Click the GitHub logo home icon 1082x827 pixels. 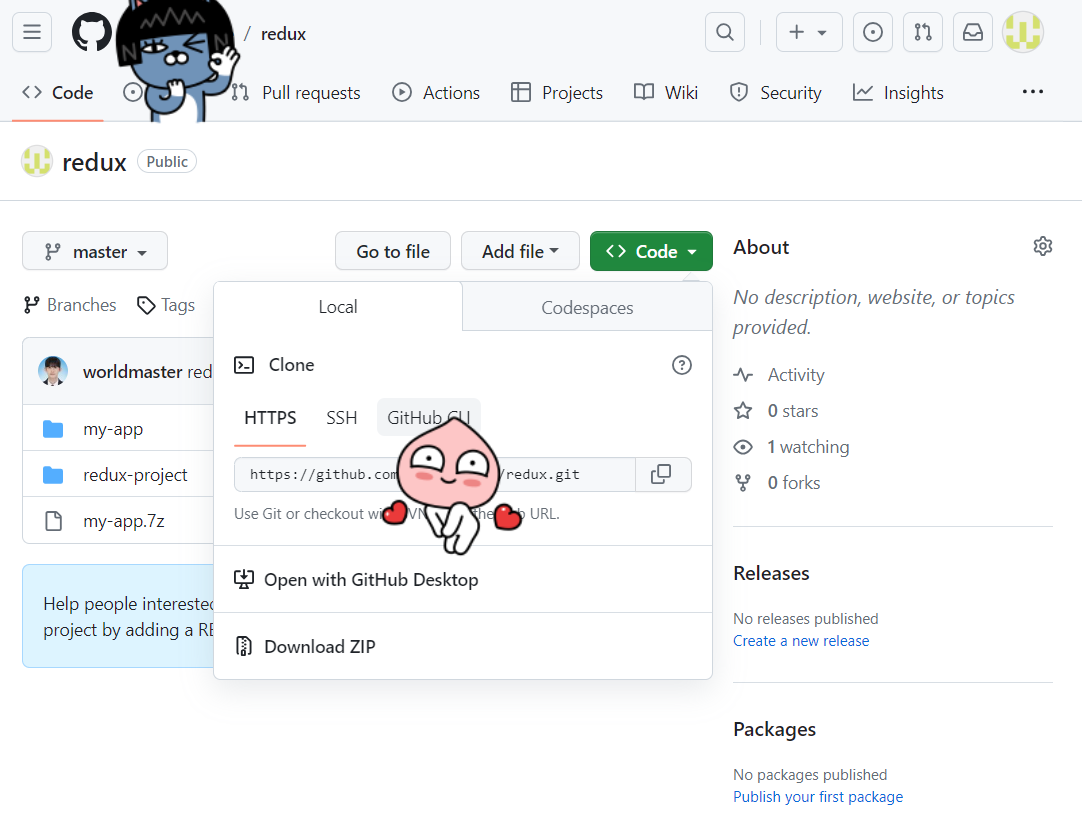click(x=92, y=32)
